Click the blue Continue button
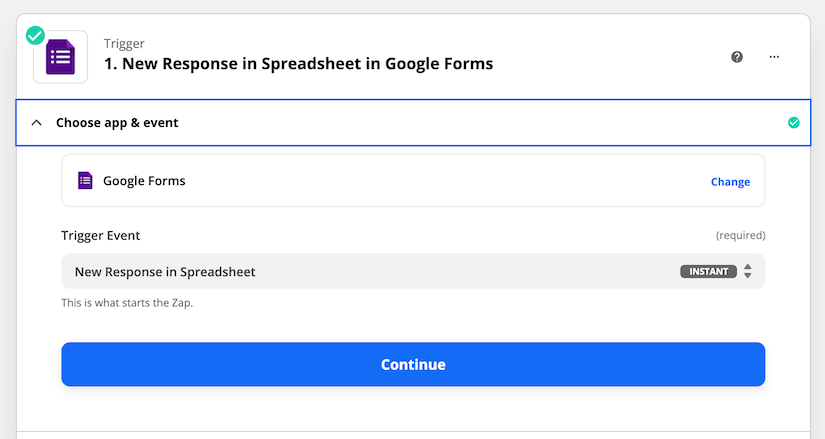Image resolution: width=825 pixels, height=439 pixels. pos(413,364)
